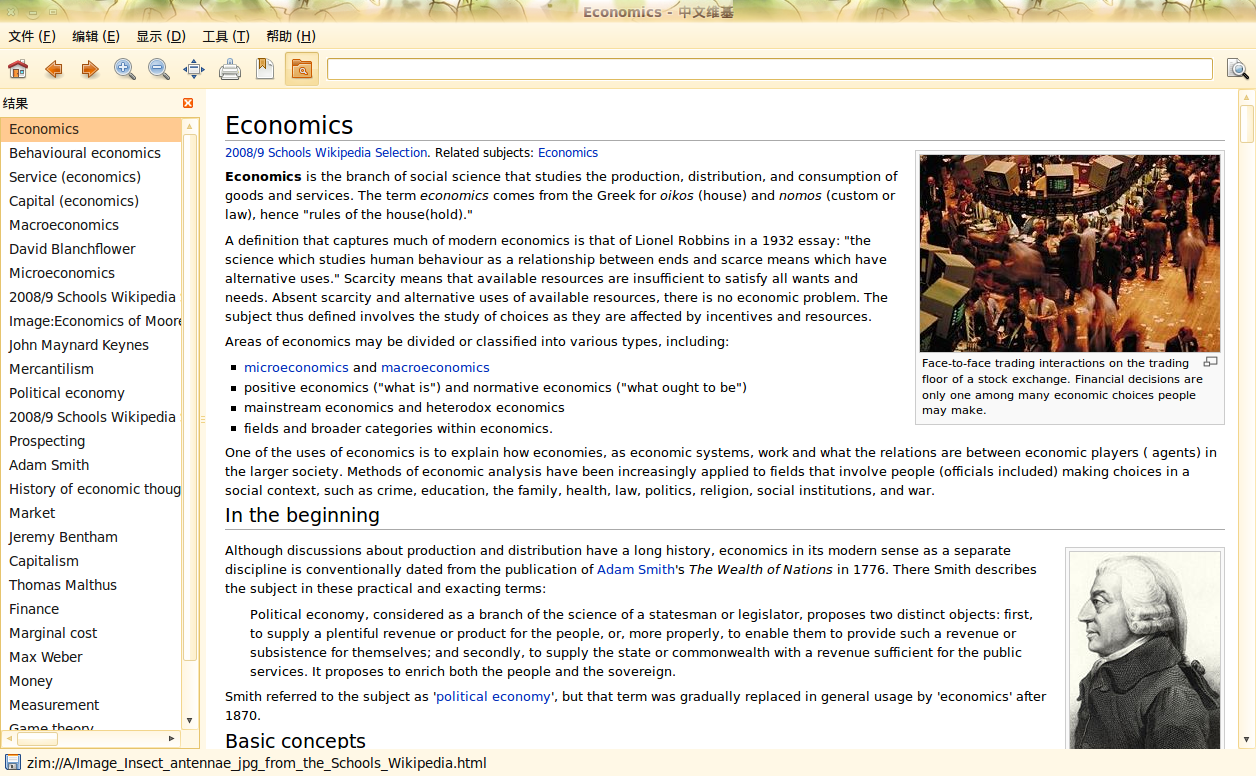This screenshot has height=776, width=1256.
Task: Click the save icon in status bar
Action: [x=13, y=762]
